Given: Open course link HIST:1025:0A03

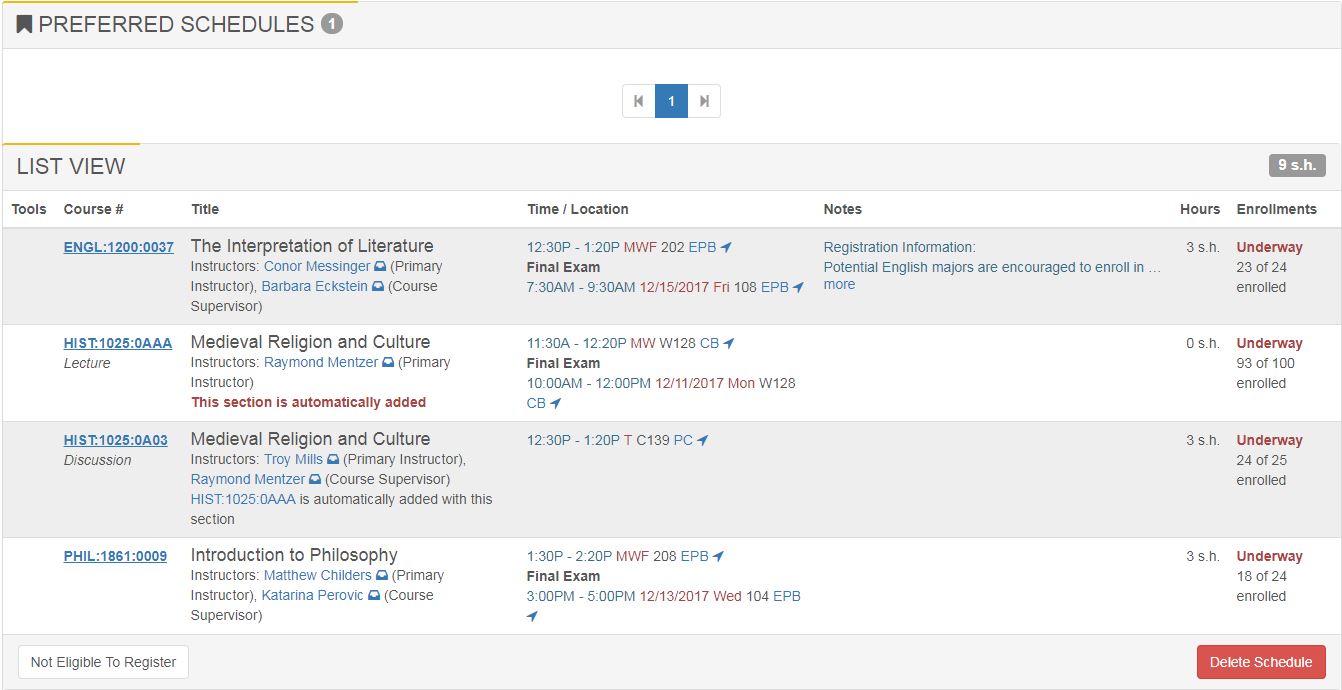Looking at the screenshot, I should tap(116, 440).
